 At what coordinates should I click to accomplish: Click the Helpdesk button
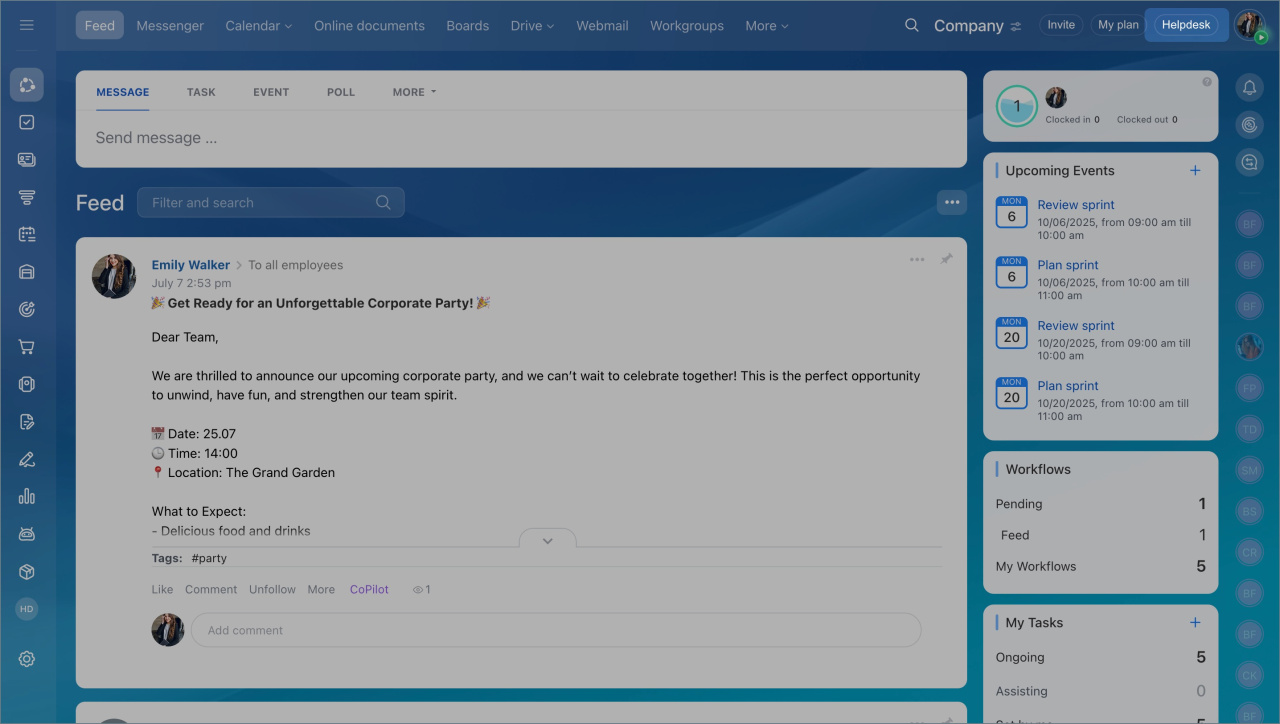point(1185,25)
